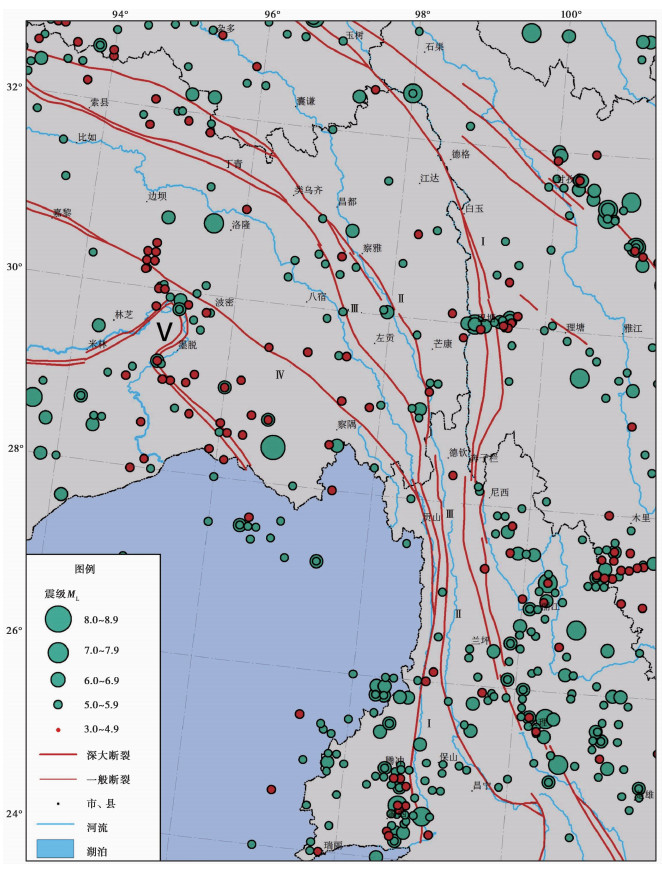The image size is (662, 869).
Task: Click the 7.0~7.9 magnitude legend circle
Action: [58, 652]
